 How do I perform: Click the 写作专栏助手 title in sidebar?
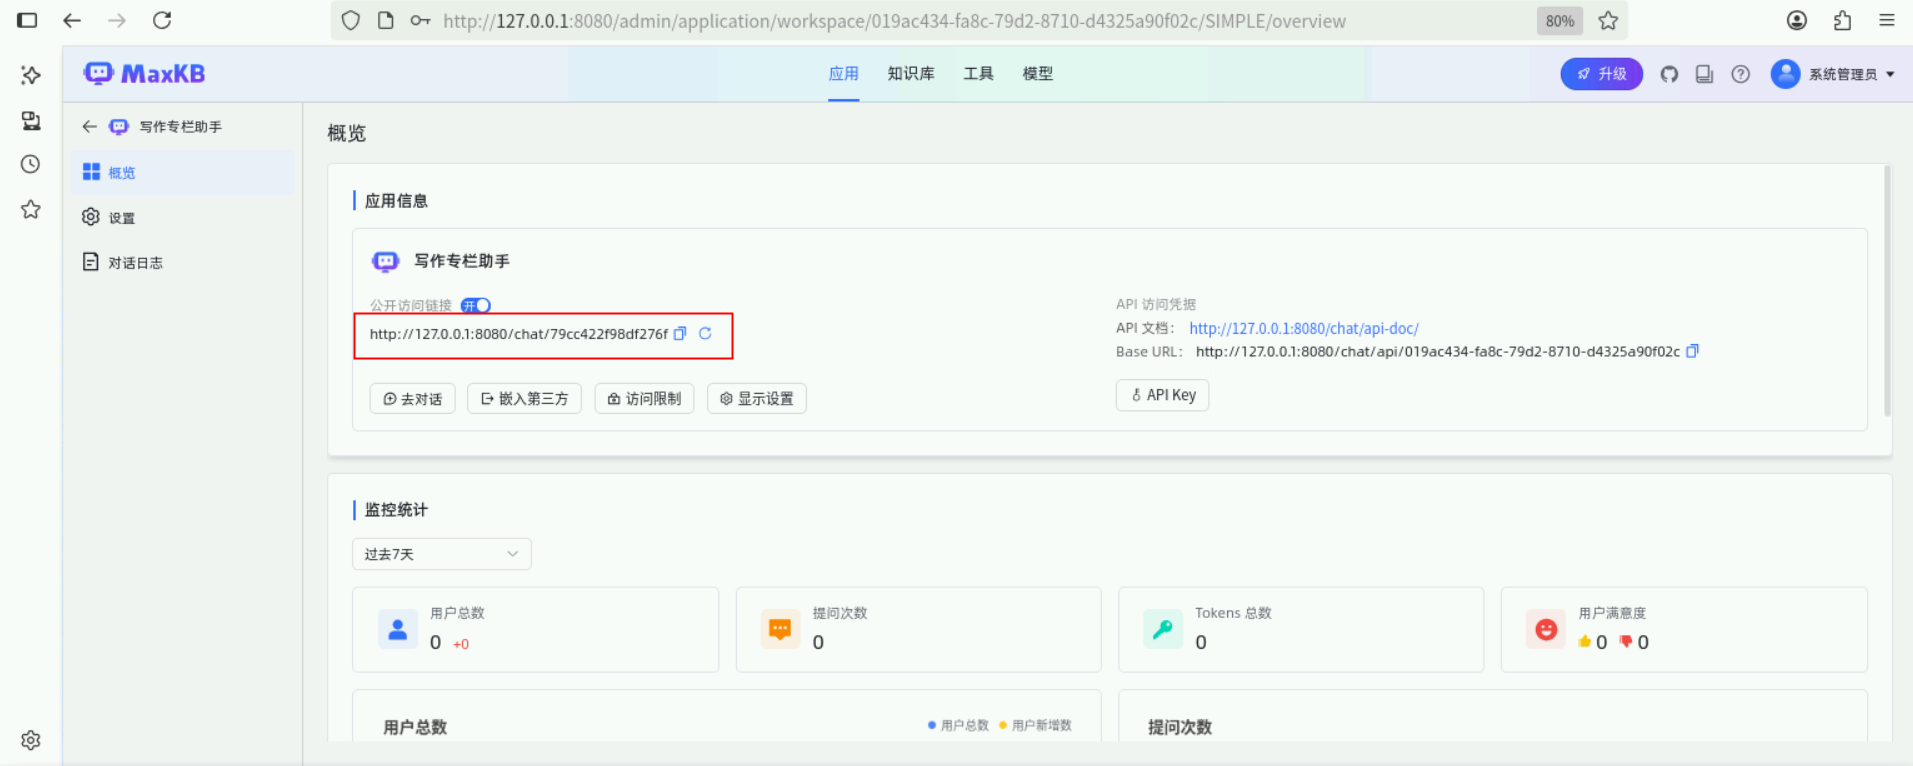tap(180, 126)
